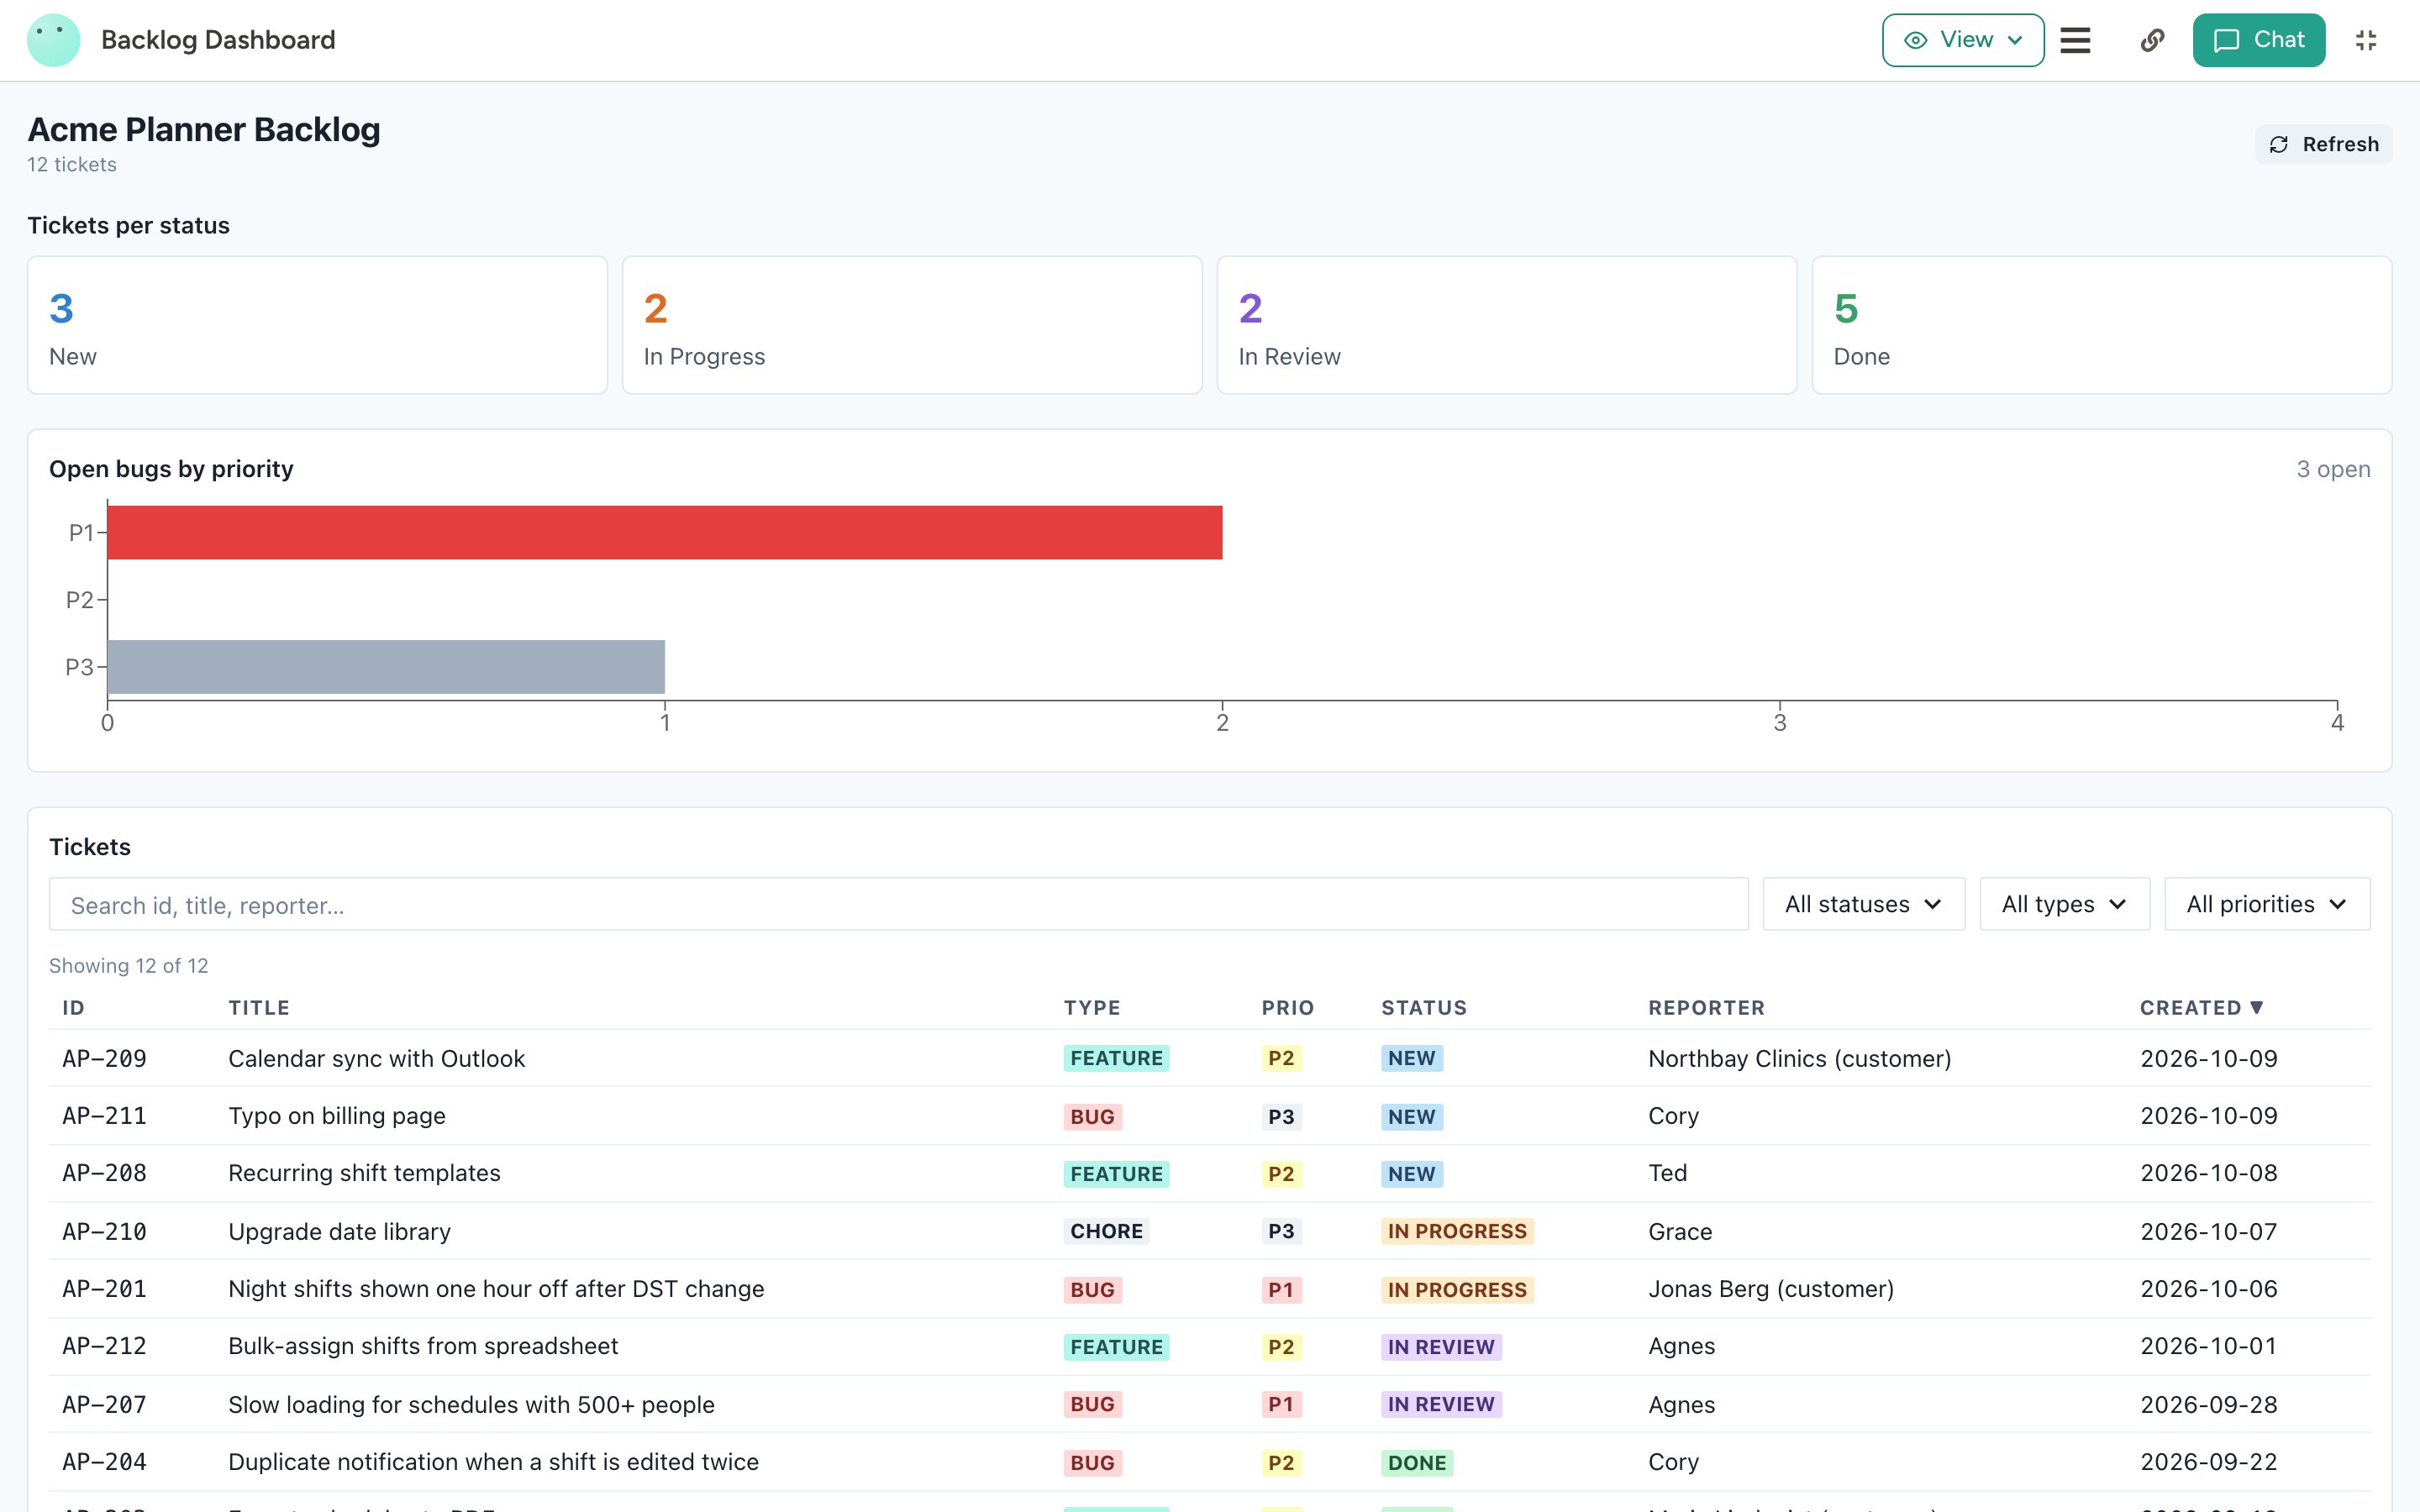Collapse view with the minimize arrows icon
The height and width of the screenshot is (1512, 2420).
[2365, 40]
